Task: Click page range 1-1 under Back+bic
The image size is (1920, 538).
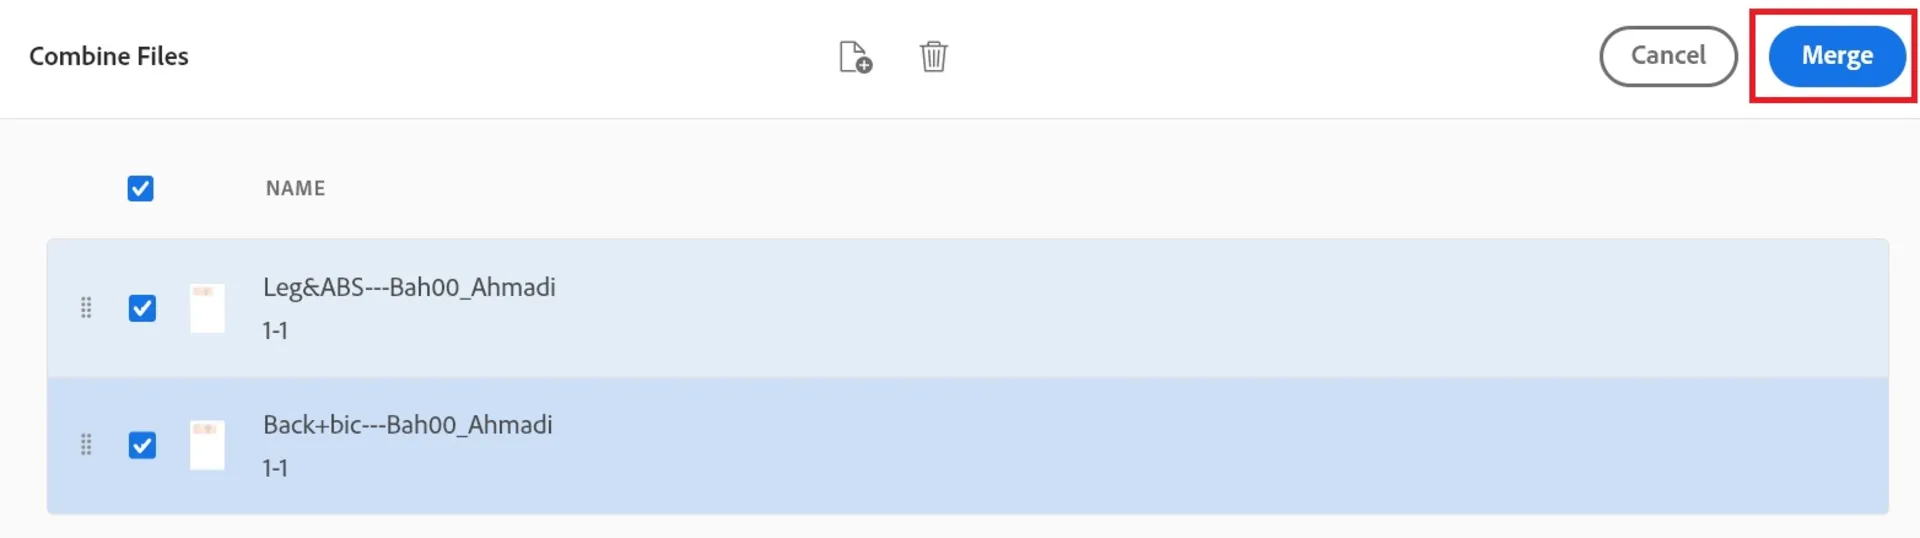Action: tap(275, 468)
